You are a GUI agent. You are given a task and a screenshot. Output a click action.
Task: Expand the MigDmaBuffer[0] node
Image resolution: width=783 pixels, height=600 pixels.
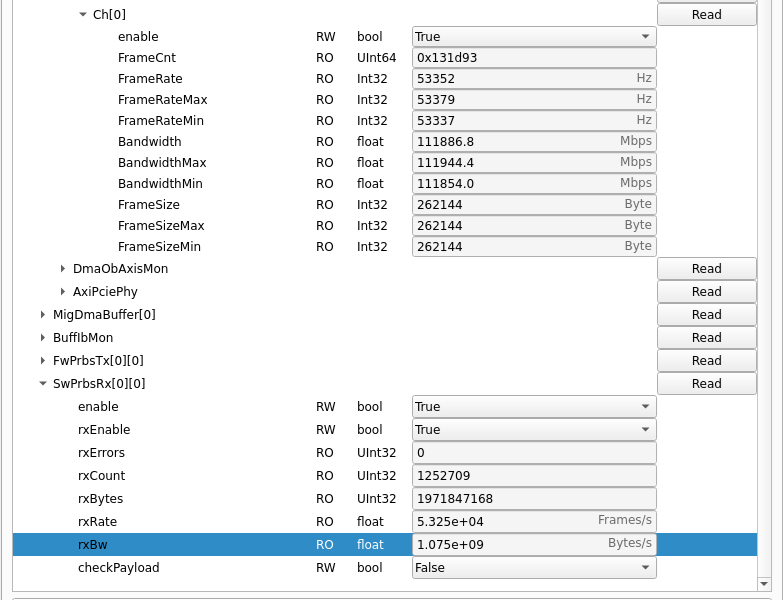click(43, 315)
